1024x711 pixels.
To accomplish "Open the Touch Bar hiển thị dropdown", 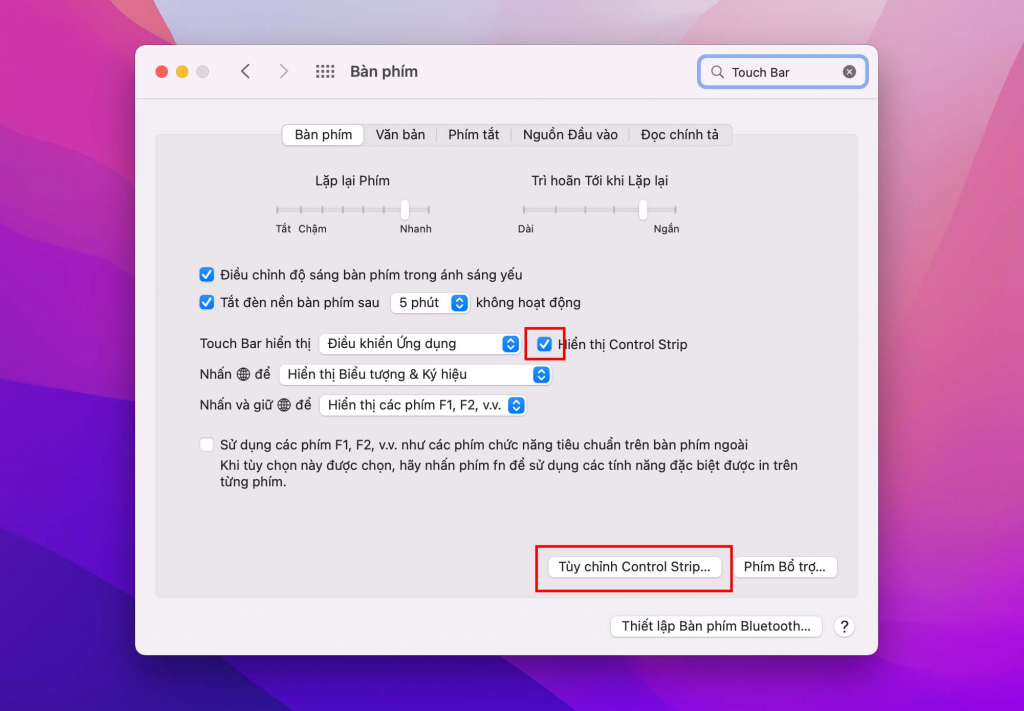I will point(419,344).
